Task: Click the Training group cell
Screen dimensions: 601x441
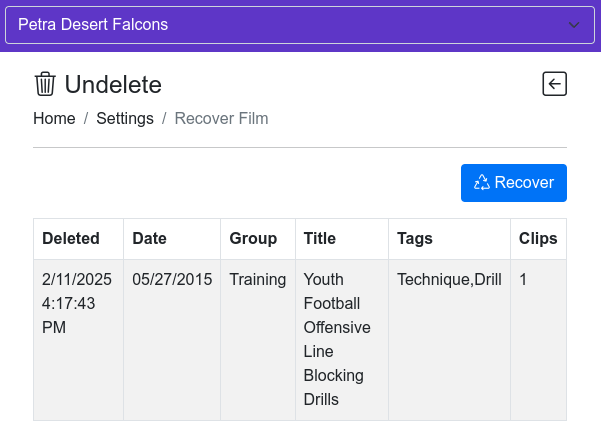Action: click(x=258, y=280)
